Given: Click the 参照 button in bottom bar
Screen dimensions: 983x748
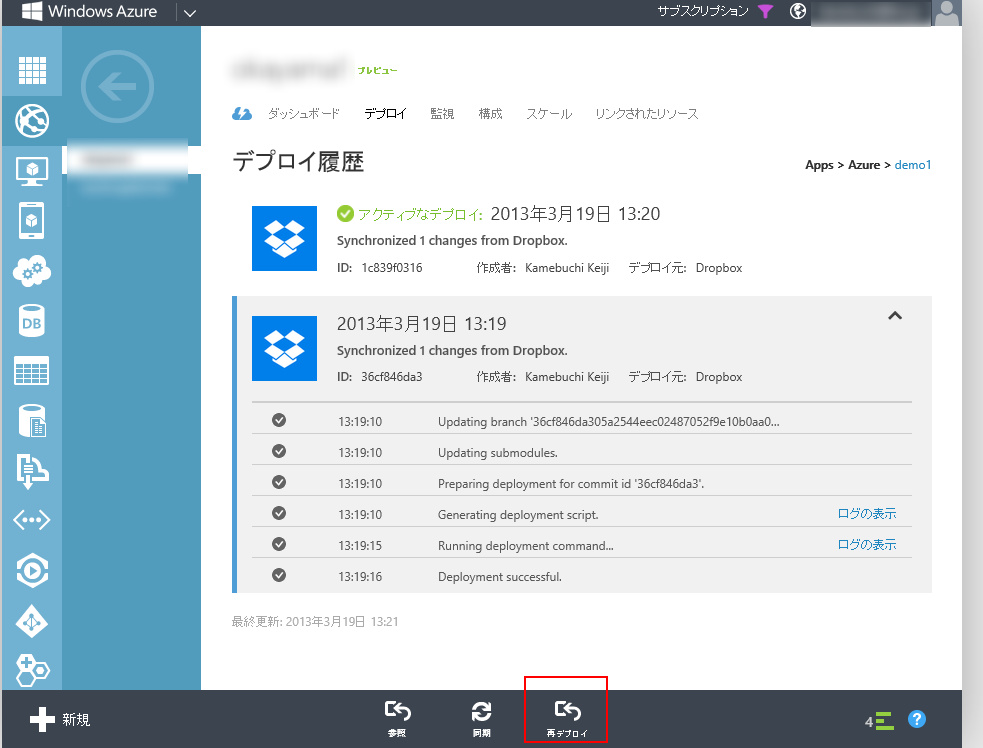Looking at the screenshot, I should point(398,719).
